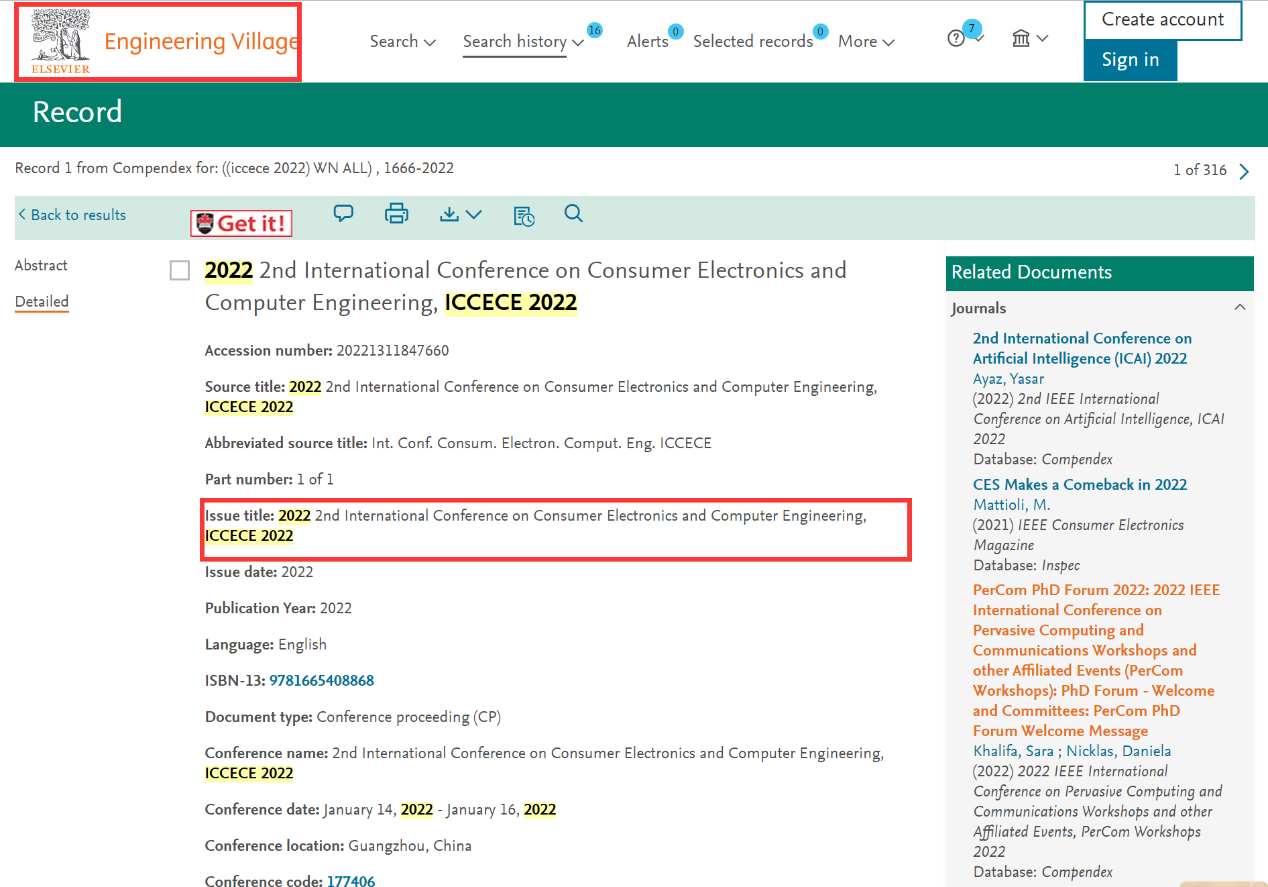This screenshot has width=1268, height=887.
Task: Open the Engineering Village home link
Action: click(x=201, y=41)
